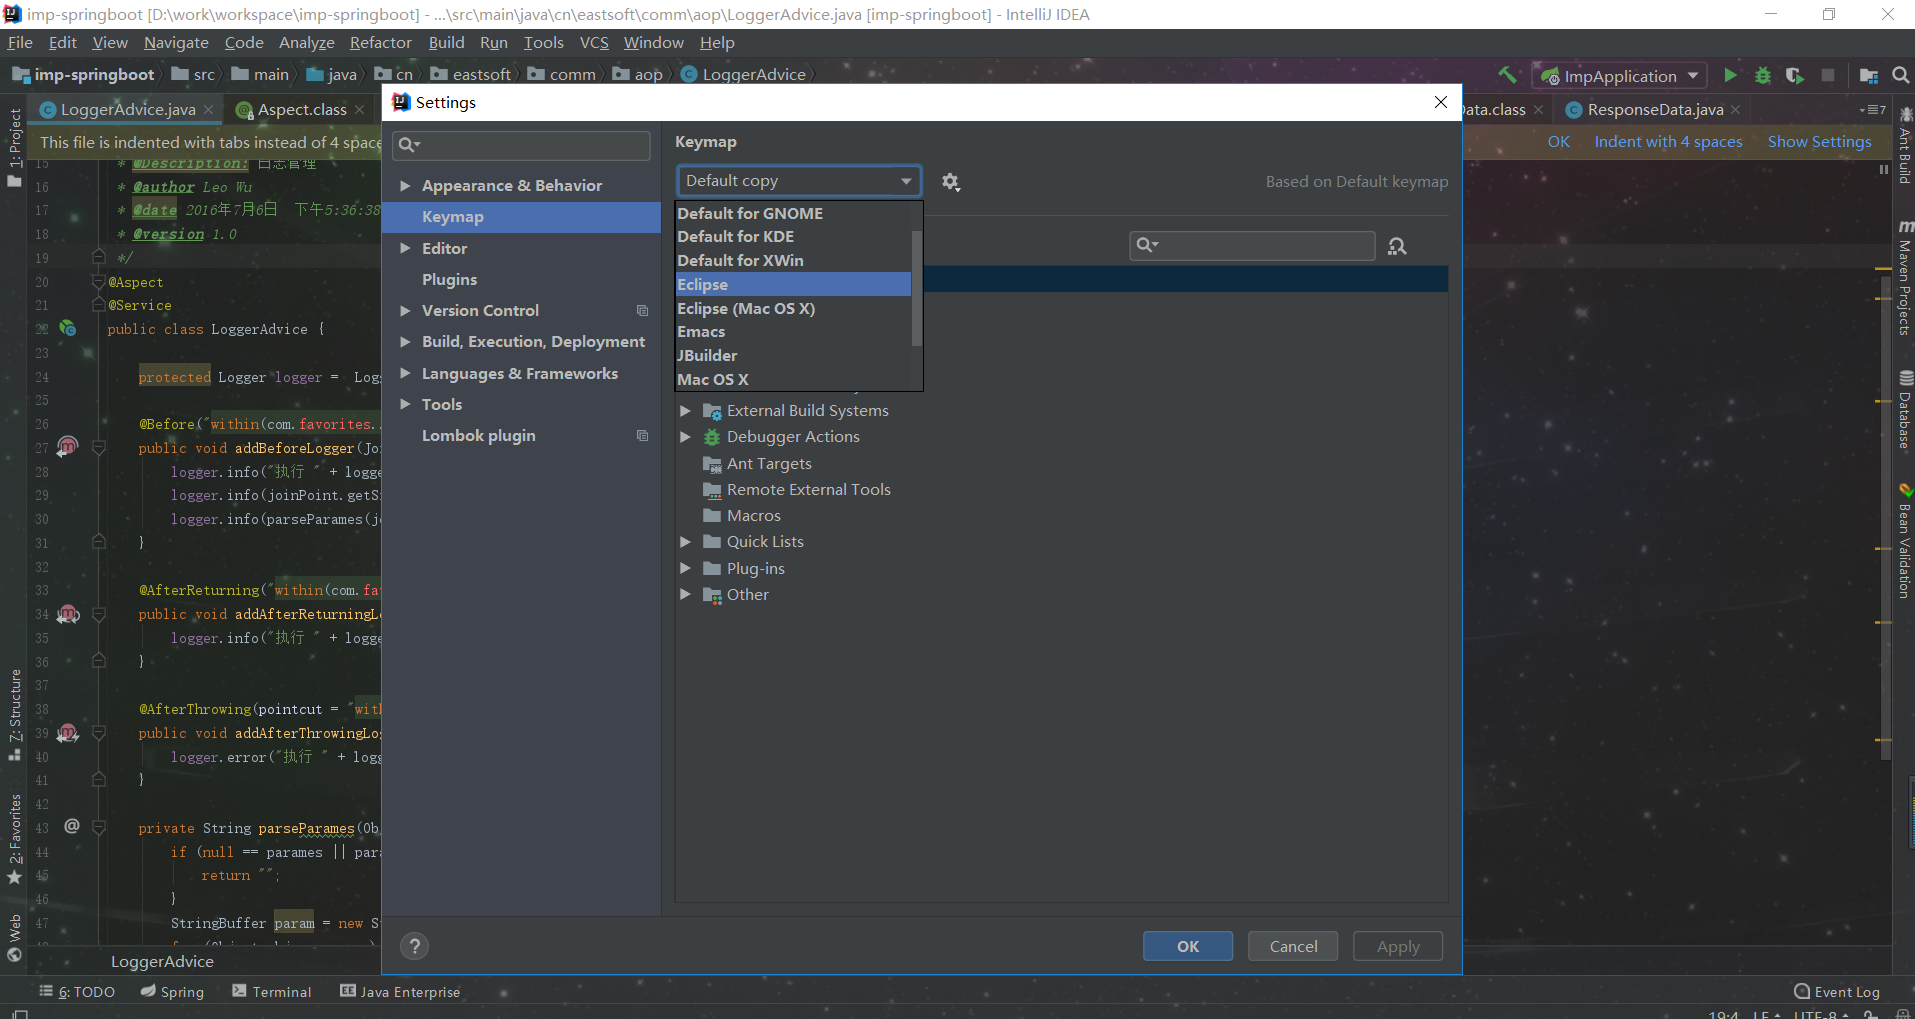Open the Java Enterprise tool window
This screenshot has height=1019, width=1915.
(x=400, y=992)
